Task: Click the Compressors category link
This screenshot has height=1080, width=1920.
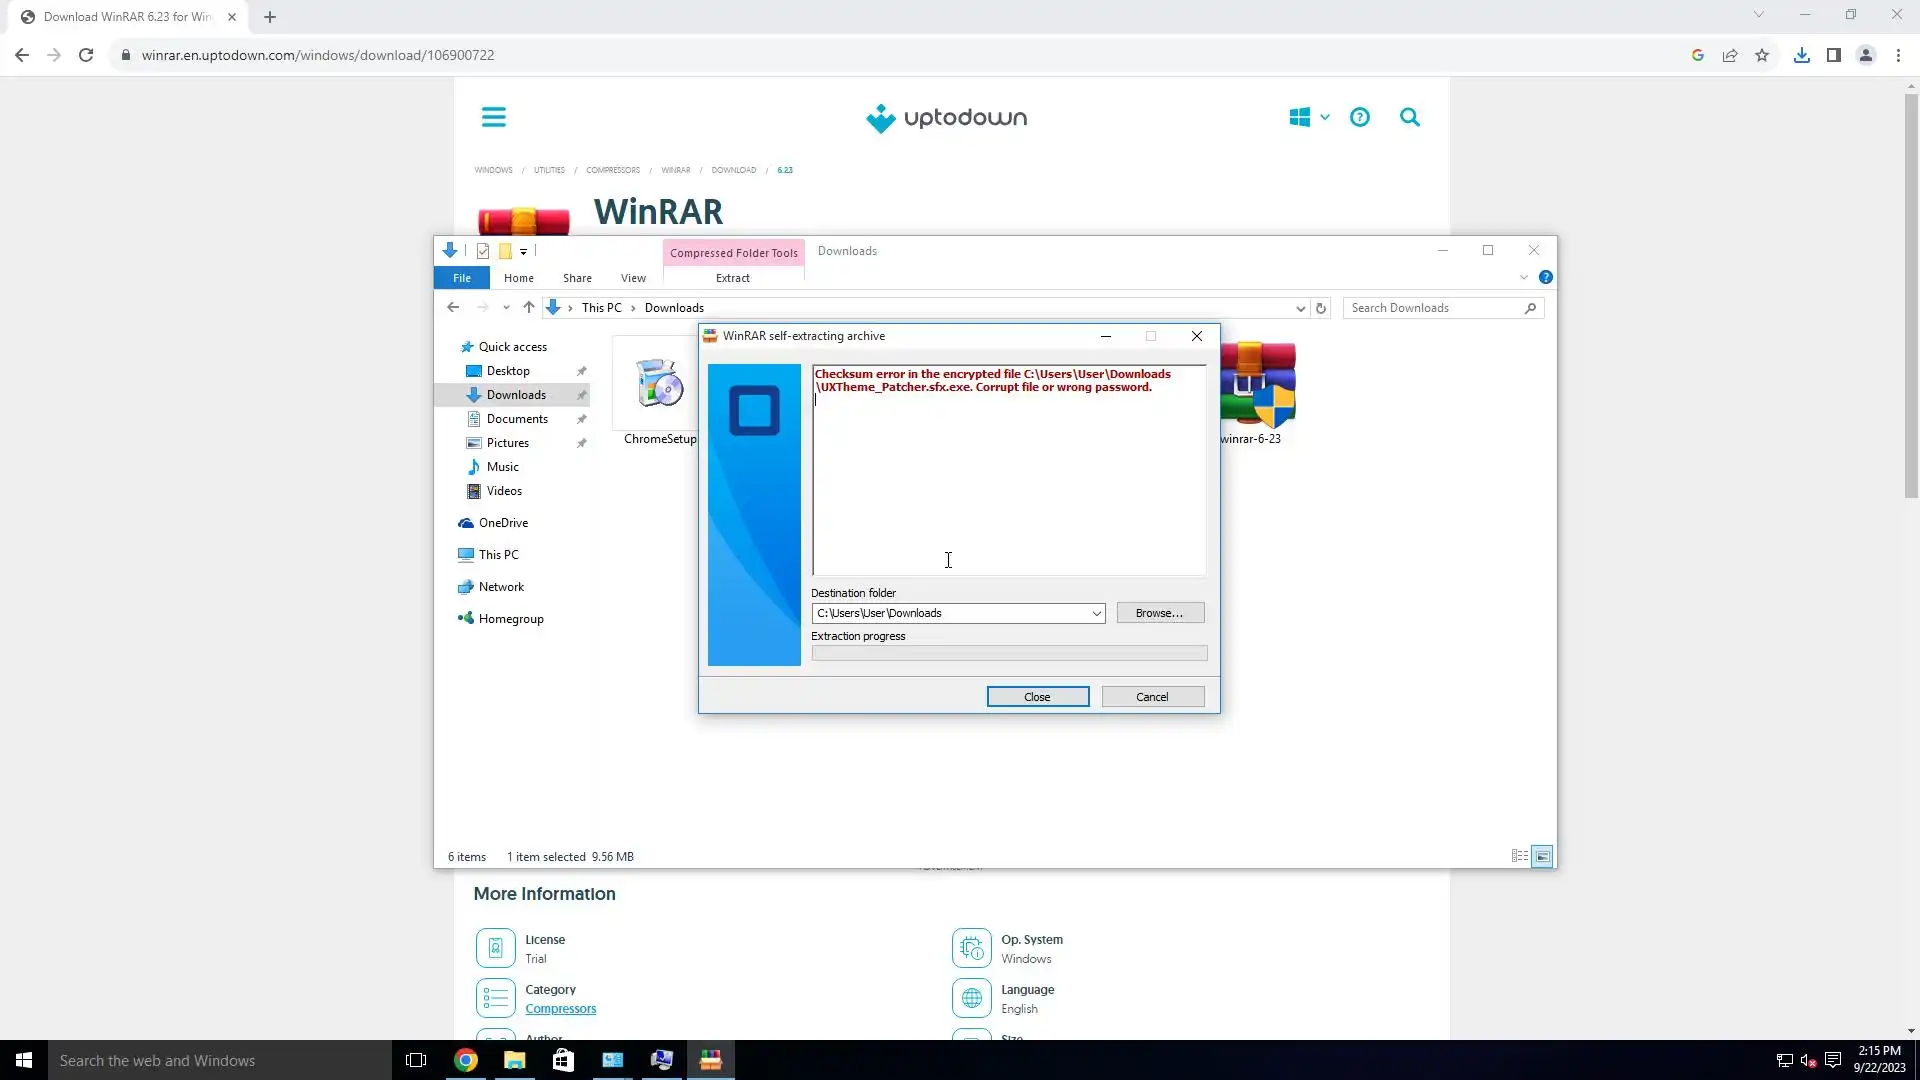Action: (x=560, y=1009)
